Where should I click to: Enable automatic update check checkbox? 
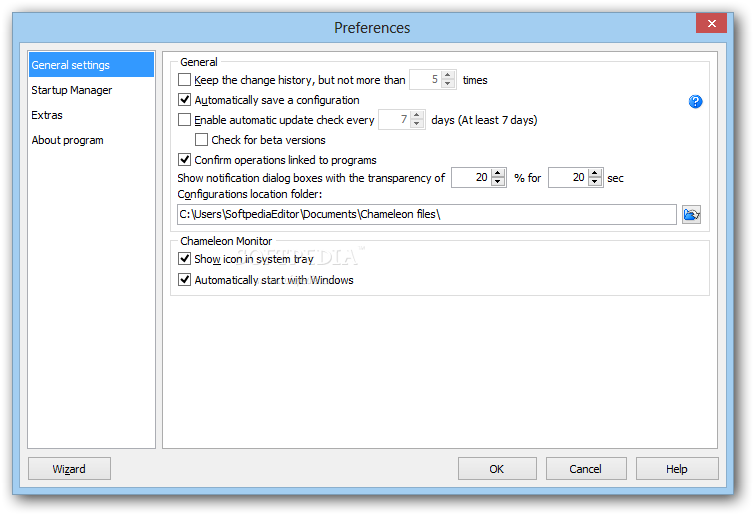(184, 120)
